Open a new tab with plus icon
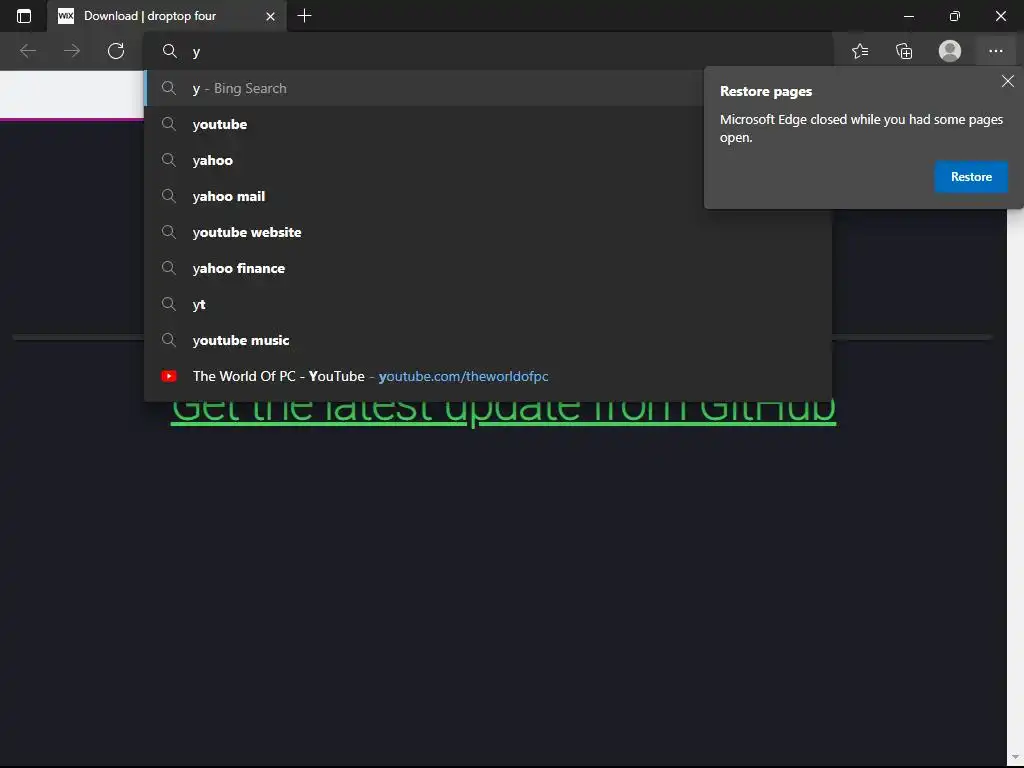The image size is (1024, 768). coord(304,16)
